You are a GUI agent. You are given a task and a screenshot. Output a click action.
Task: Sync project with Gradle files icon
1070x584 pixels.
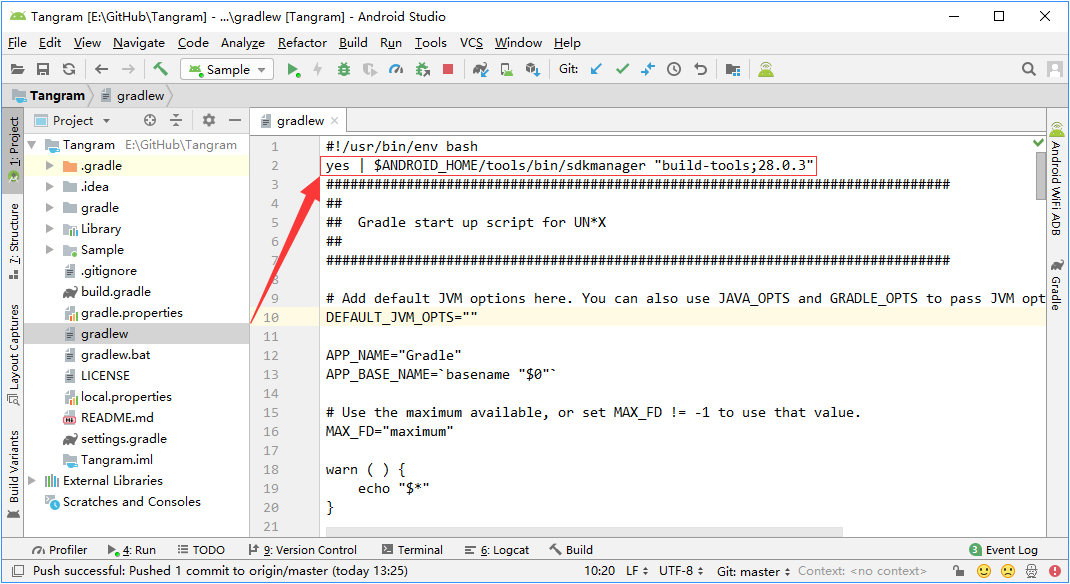481,70
